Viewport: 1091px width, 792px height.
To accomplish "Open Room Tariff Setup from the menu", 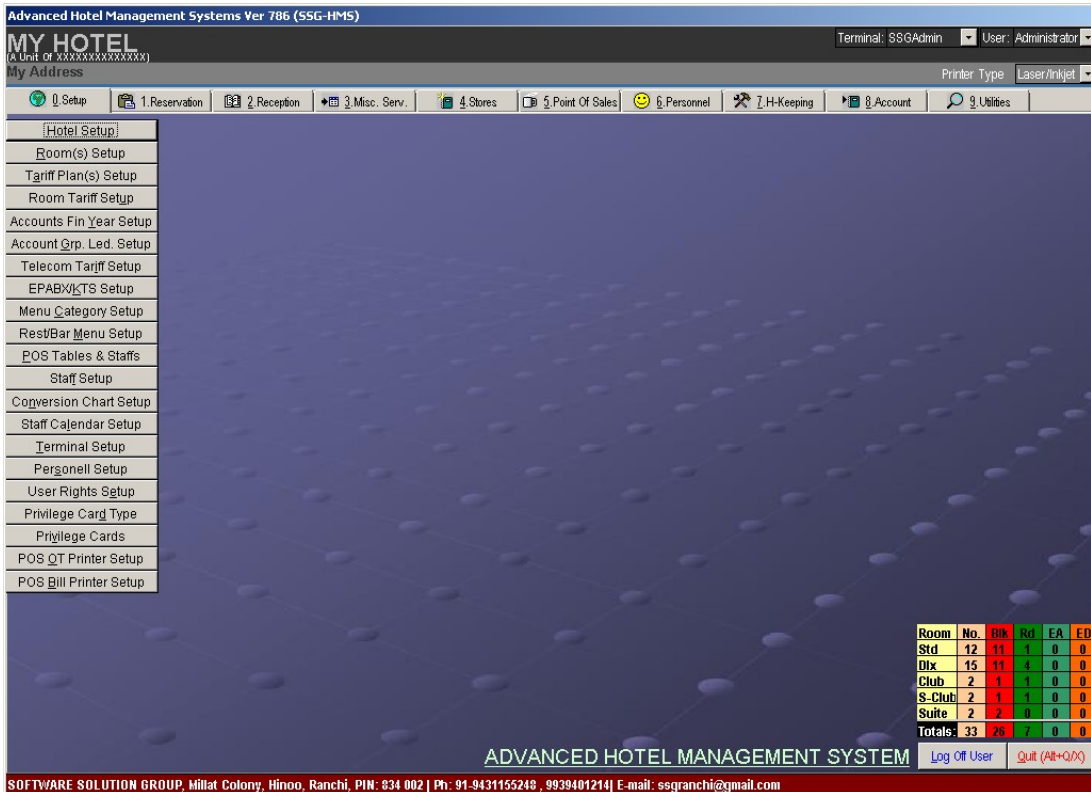I will (81, 197).
